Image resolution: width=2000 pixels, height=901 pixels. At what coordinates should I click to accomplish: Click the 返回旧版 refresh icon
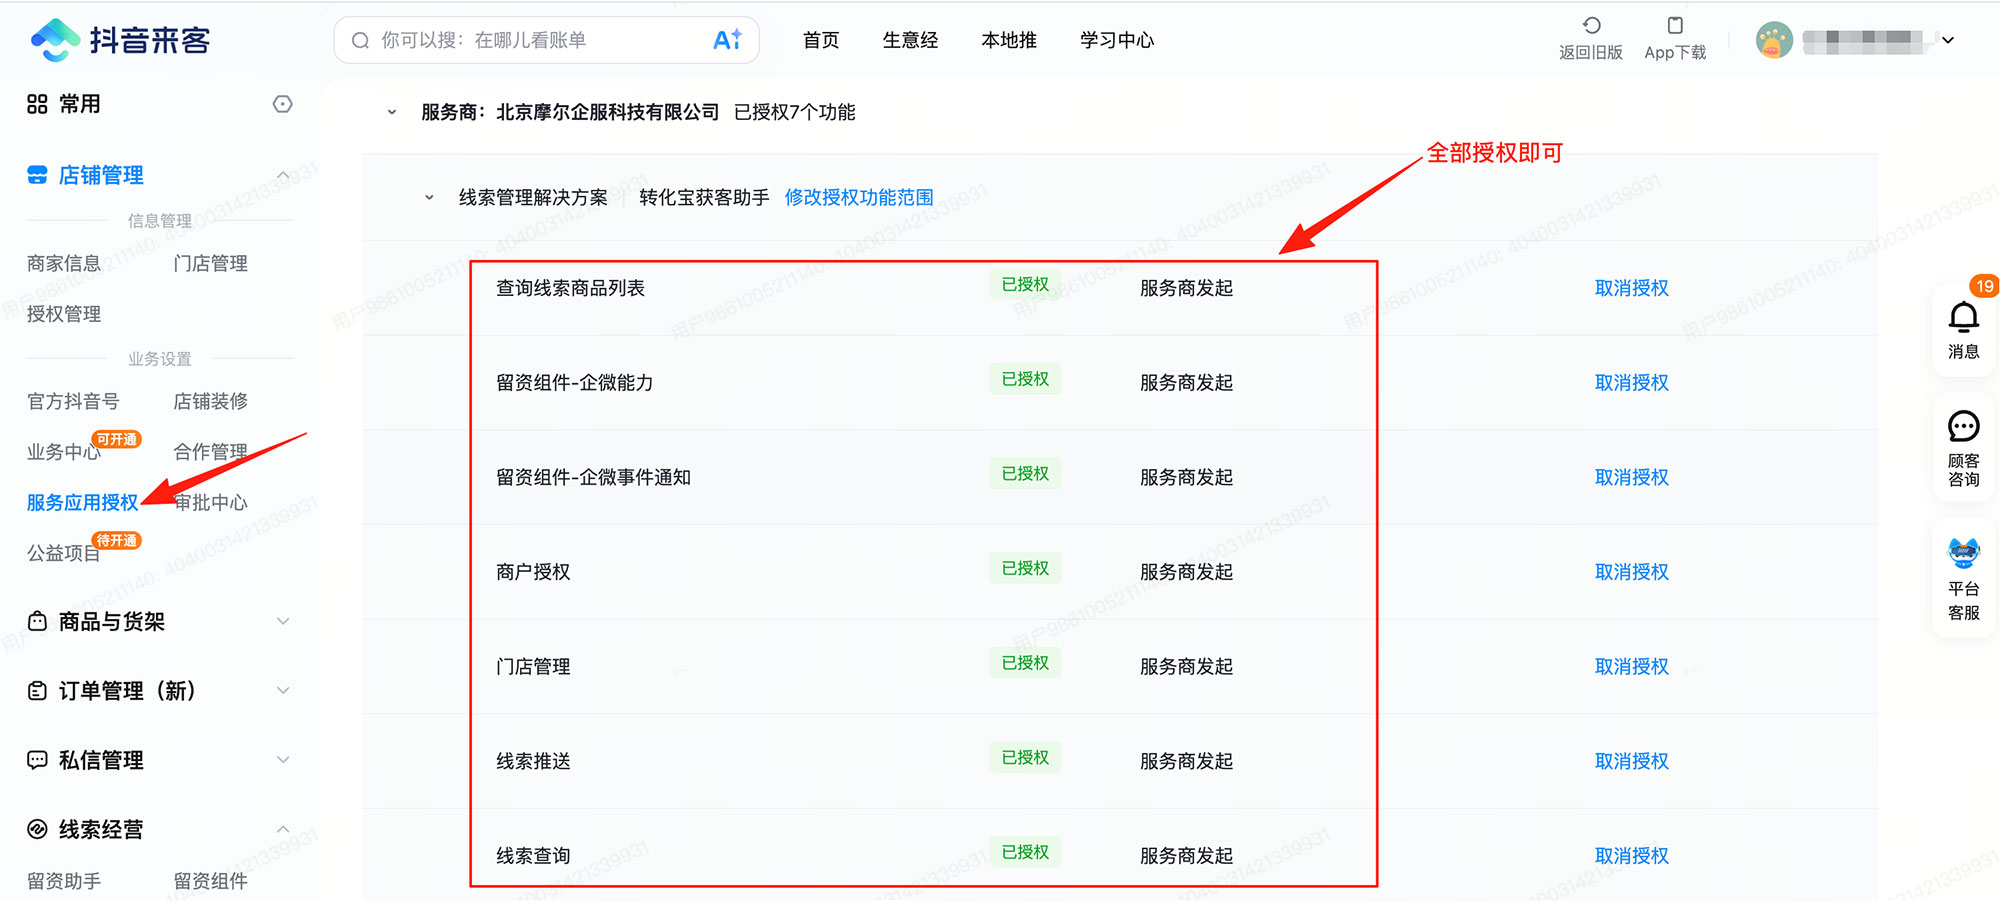pos(1591,26)
